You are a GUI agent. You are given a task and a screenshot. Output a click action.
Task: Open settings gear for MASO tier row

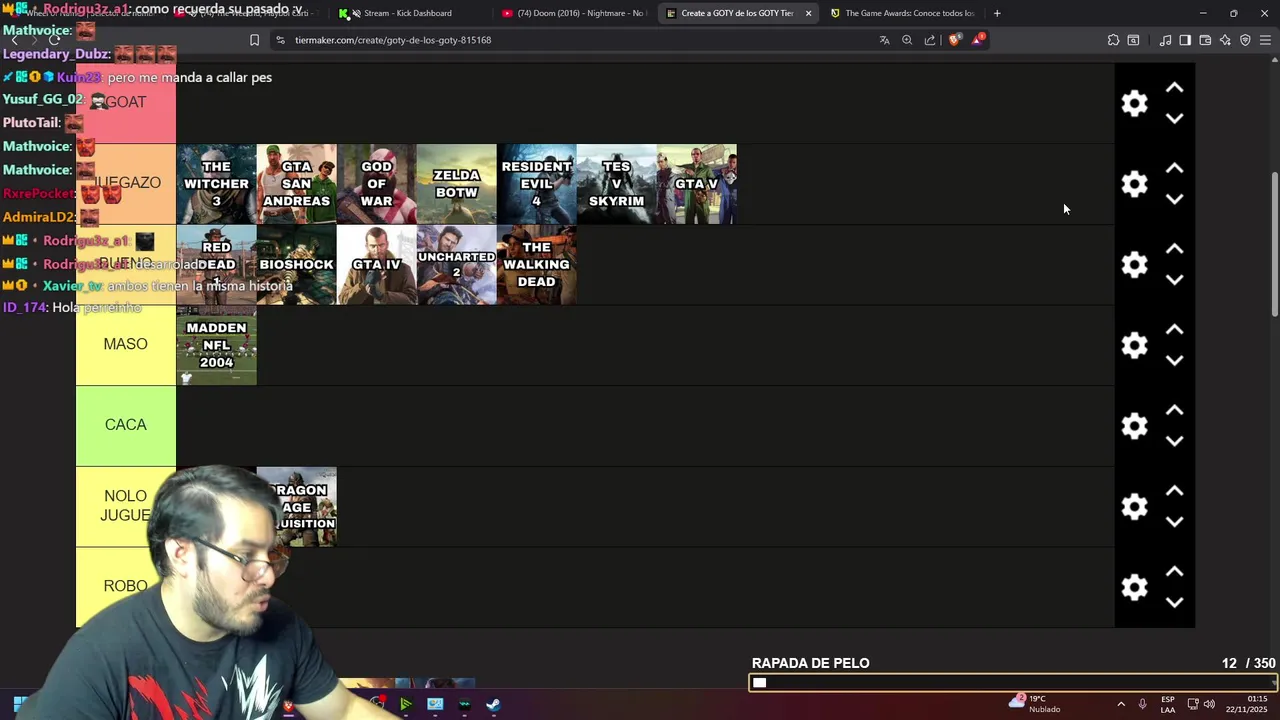1134,345
